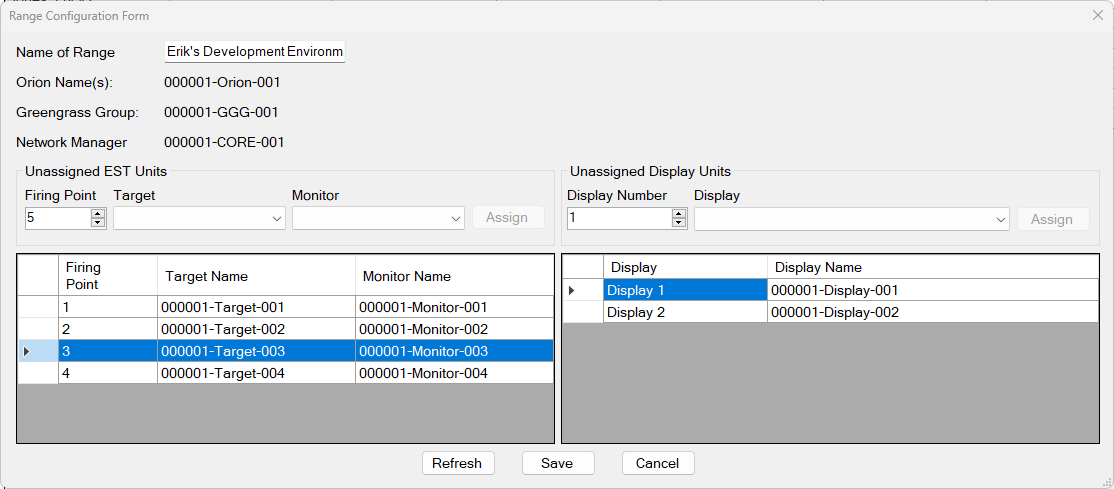Save the range configuration
Screen dimensions: 1114x489
point(557,463)
